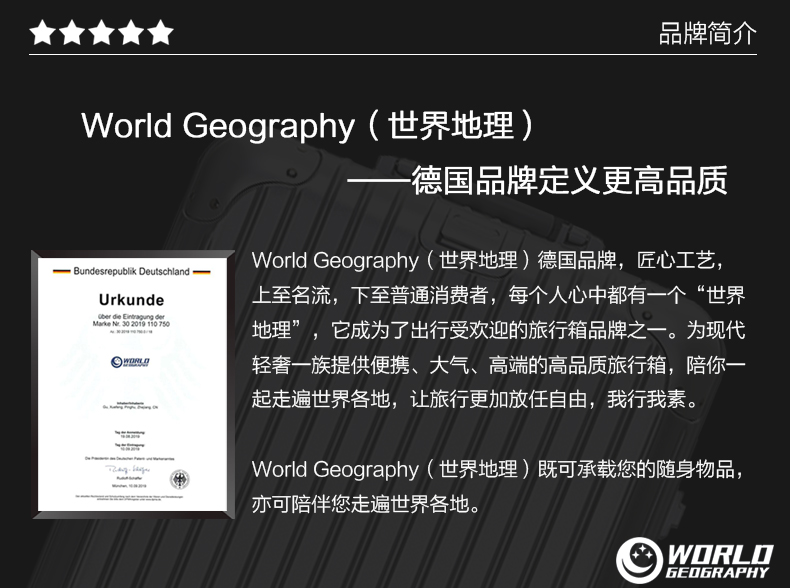Click the subtitle 德国品牌定义更高品质
This screenshot has height=588, width=790.
[x=570, y=180]
